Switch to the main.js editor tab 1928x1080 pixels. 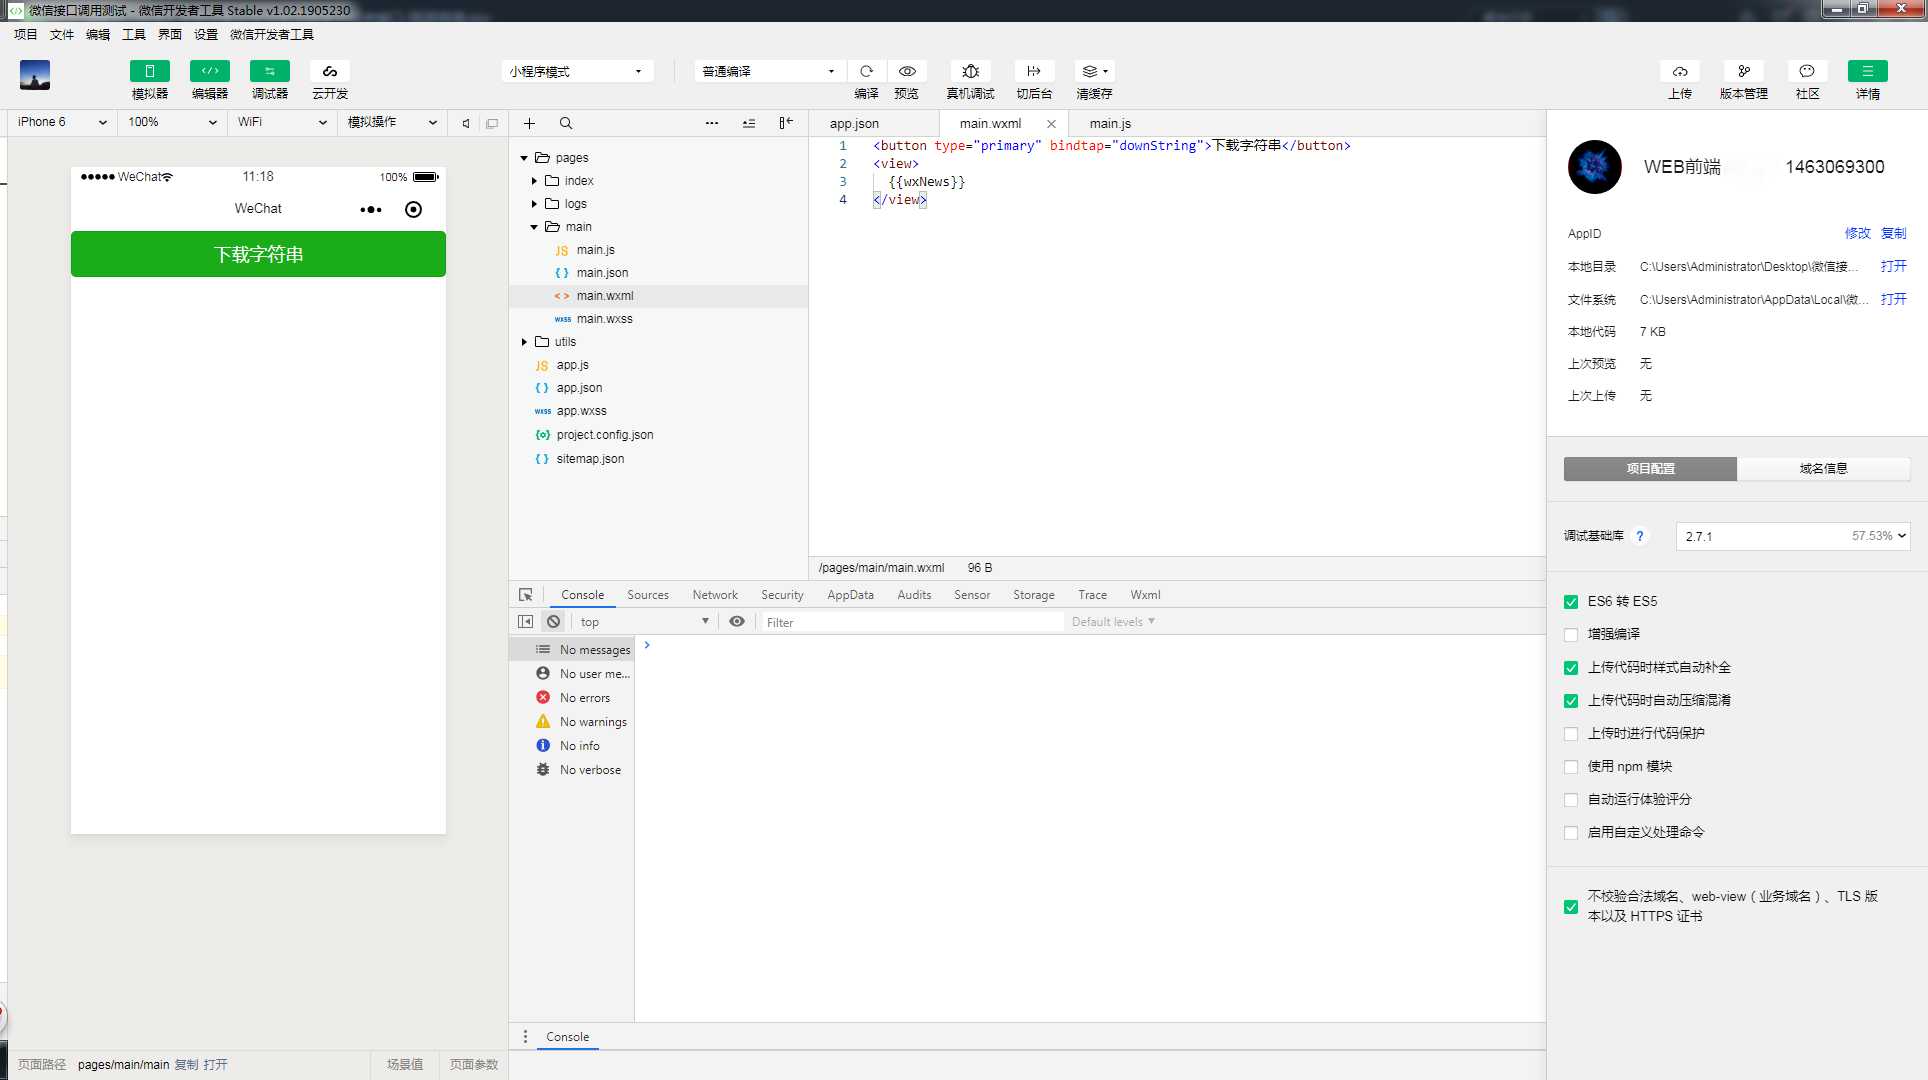1110,123
